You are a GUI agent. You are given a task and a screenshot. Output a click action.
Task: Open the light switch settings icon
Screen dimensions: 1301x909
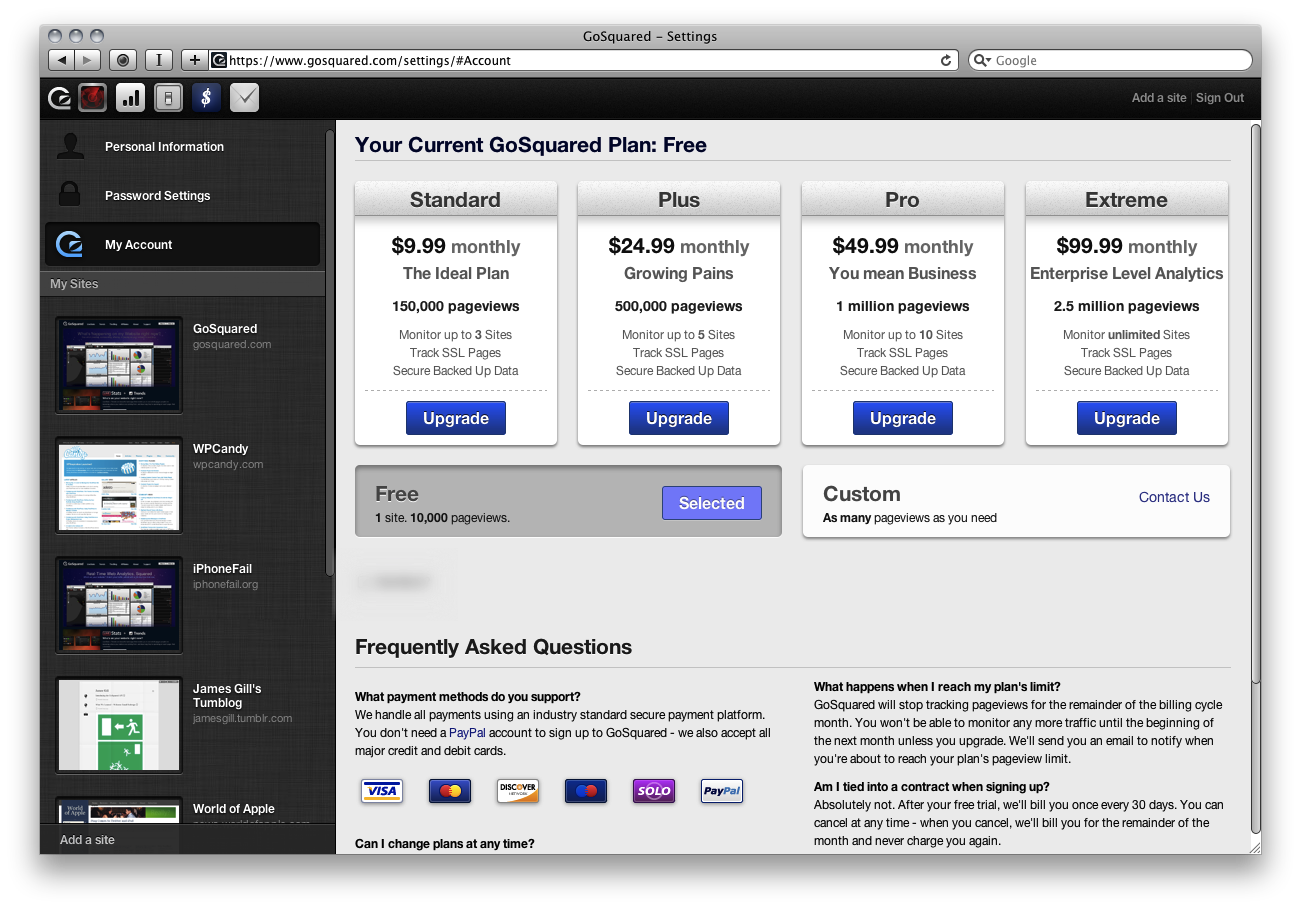168,97
